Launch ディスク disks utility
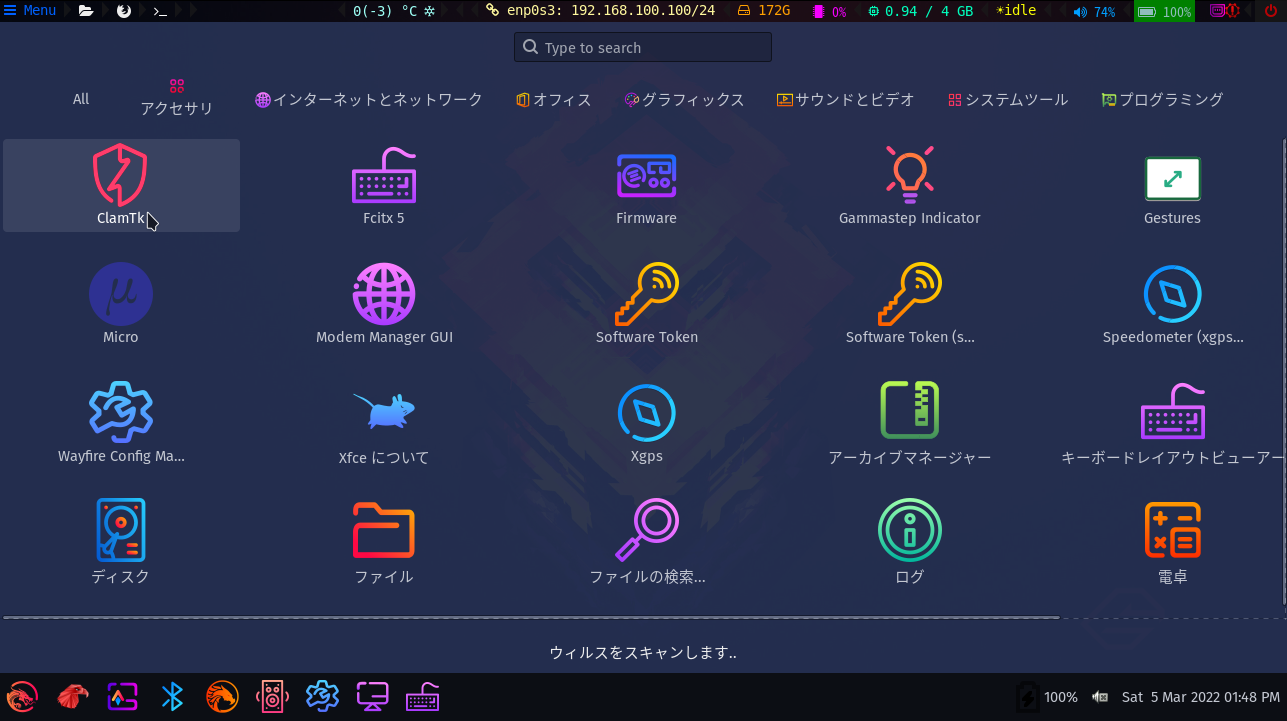This screenshot has width=1287, height=721. point(121,543)
